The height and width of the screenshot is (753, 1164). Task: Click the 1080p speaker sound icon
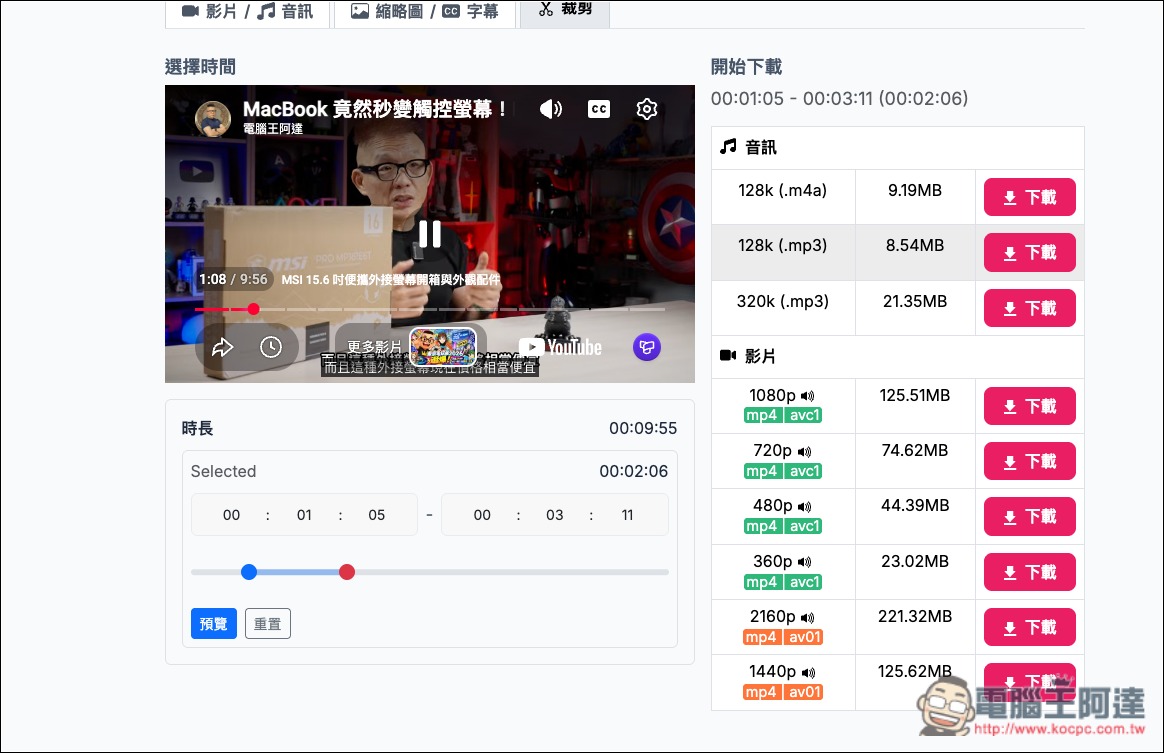(x=808, y=397)
